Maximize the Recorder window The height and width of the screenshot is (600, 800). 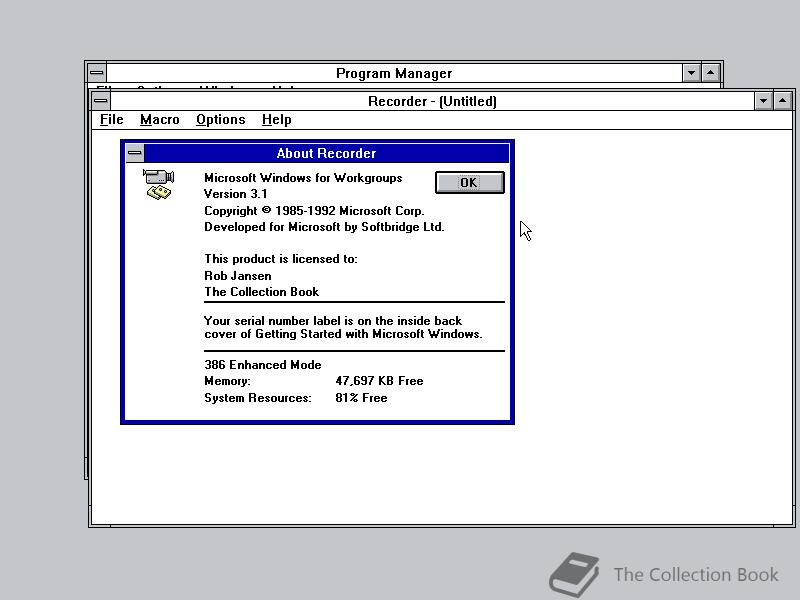point(783,101)
